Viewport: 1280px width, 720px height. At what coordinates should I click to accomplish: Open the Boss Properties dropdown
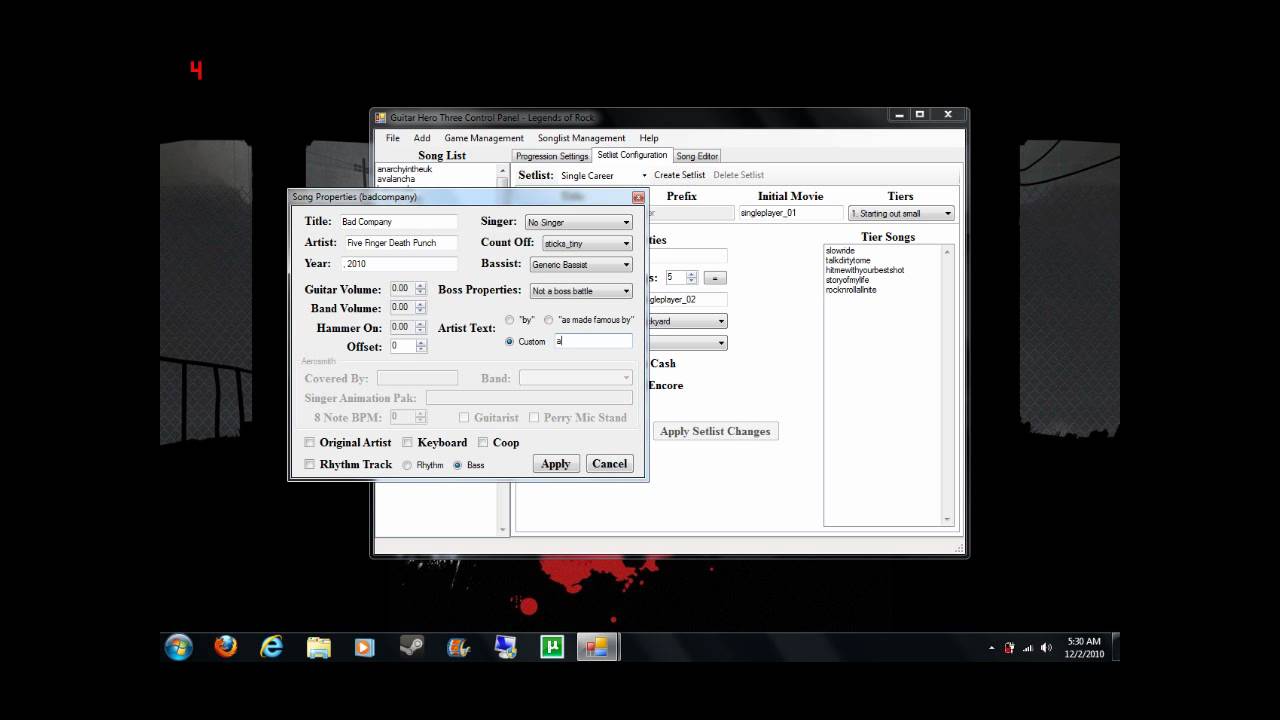(x=579, y=291)
